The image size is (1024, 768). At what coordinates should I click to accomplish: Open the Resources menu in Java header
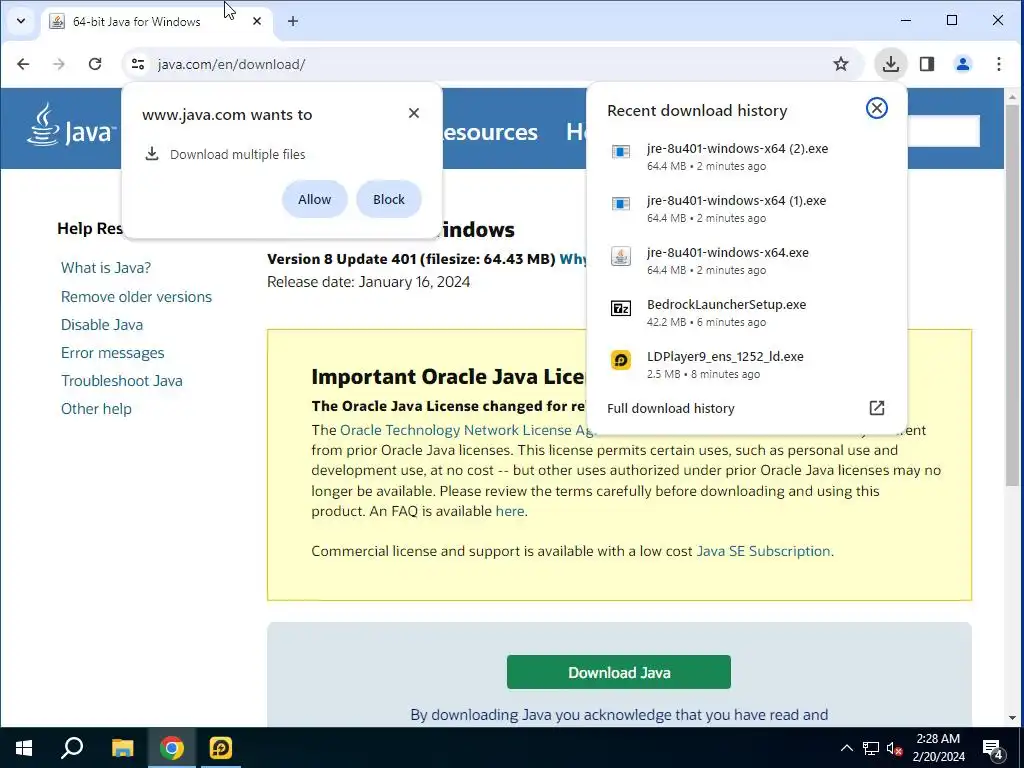coord(490,132)
